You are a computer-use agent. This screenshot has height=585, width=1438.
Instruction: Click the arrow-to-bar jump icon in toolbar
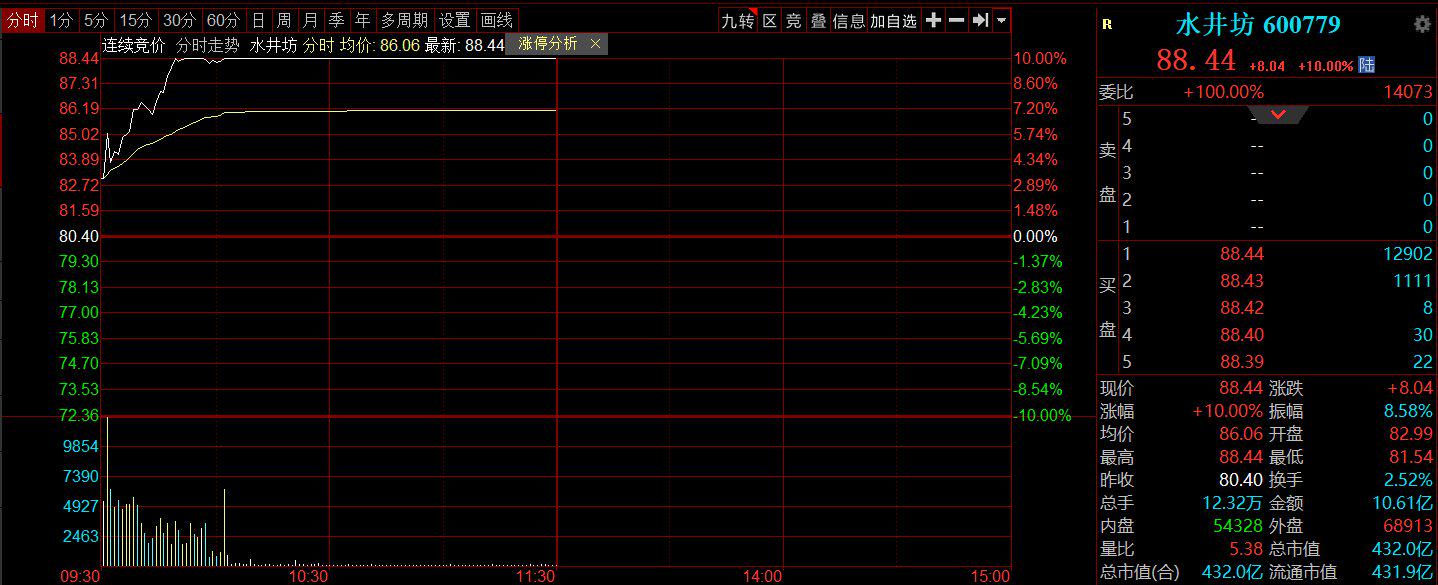point(980,20)
